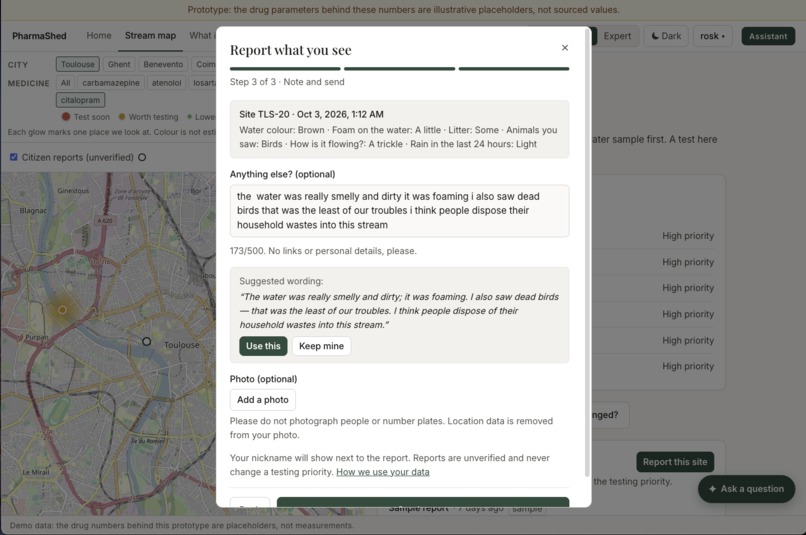Open the Ask a question sparkle chat

pos(746,489)
